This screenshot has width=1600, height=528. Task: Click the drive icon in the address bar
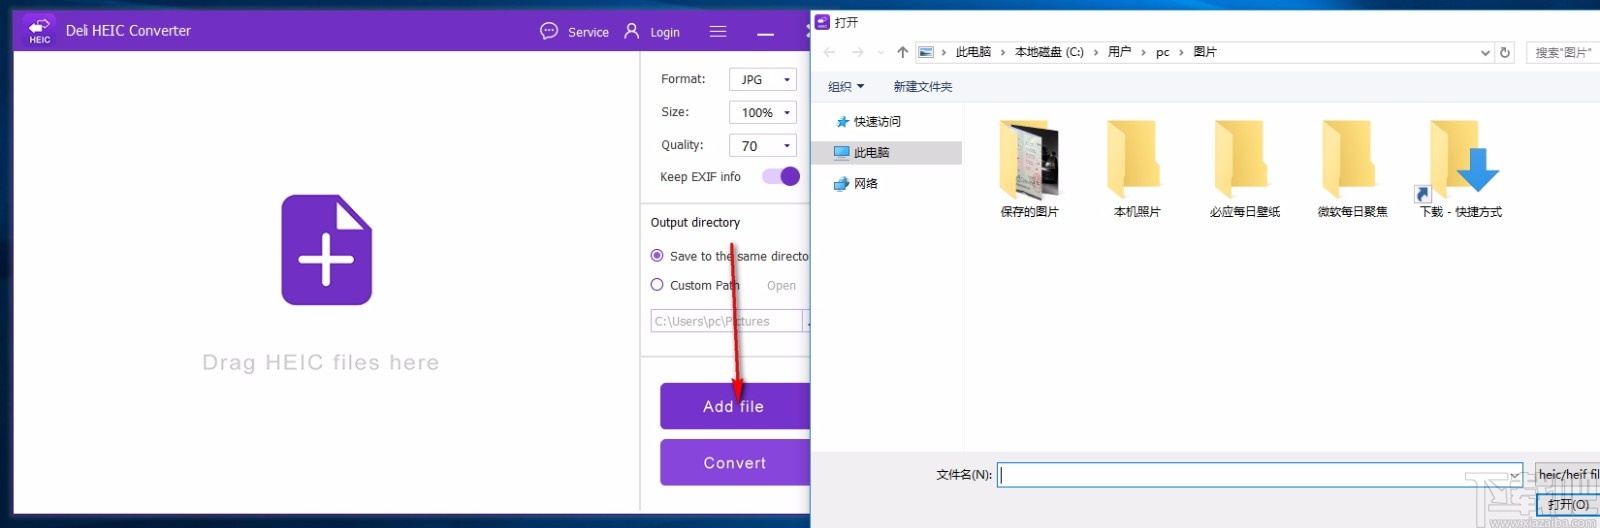click(926, 52)
